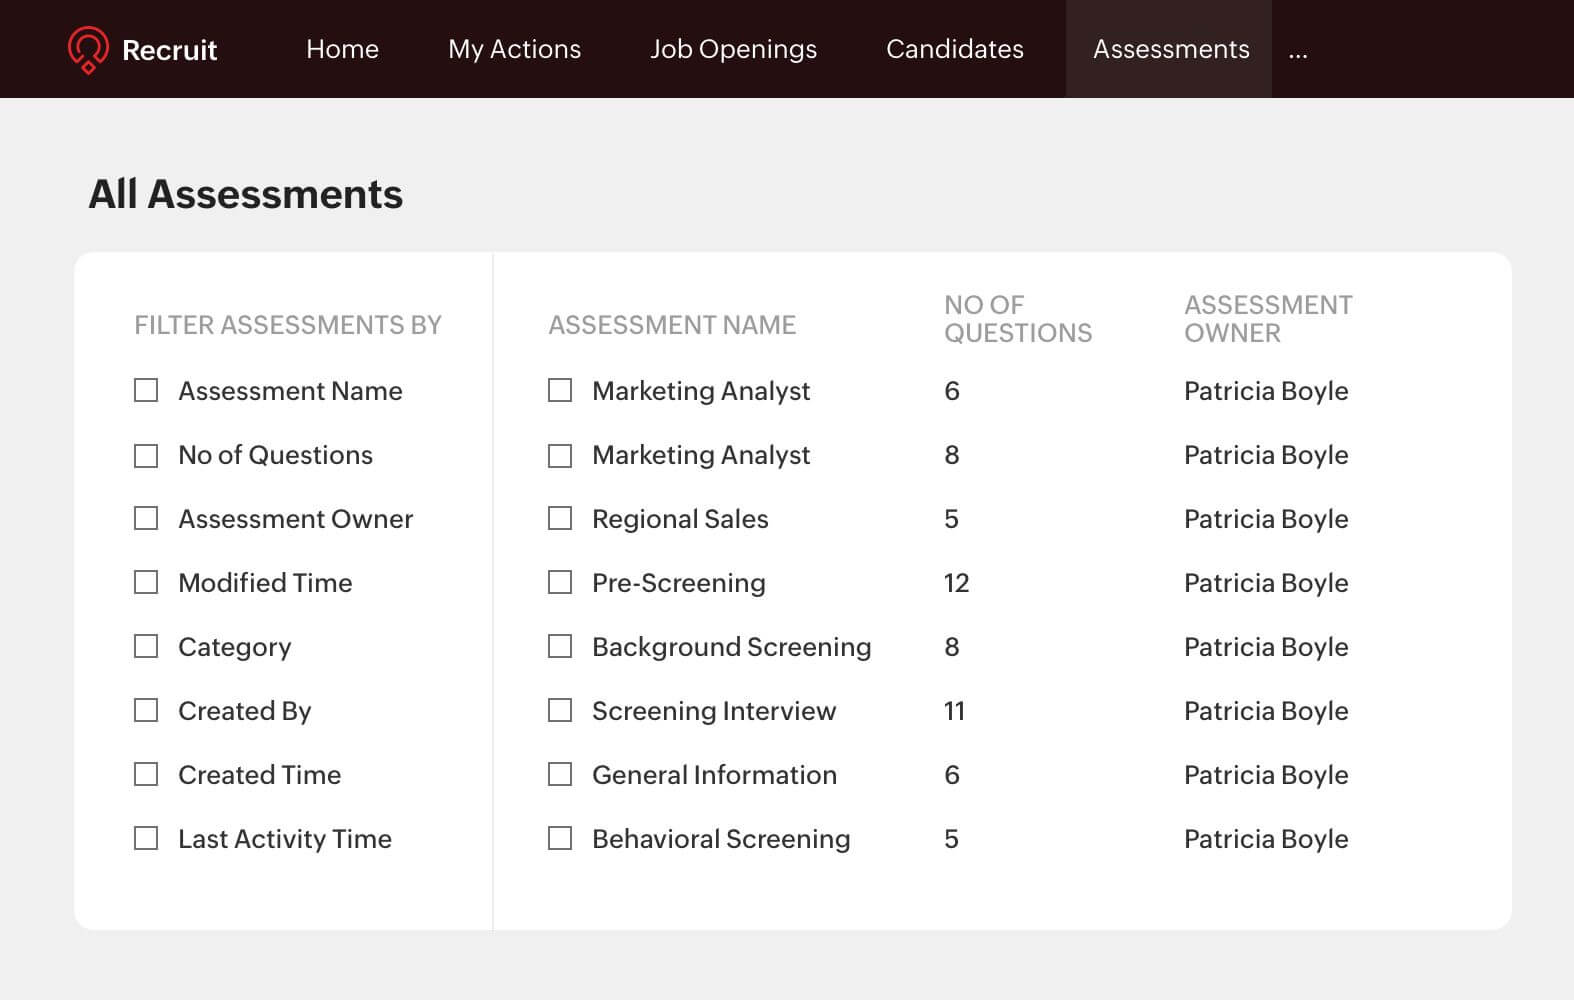This screenshot has width=1574, height=1000.
Task: Expand the more tabs ellipsis menu
Action: coord(1298,51)
